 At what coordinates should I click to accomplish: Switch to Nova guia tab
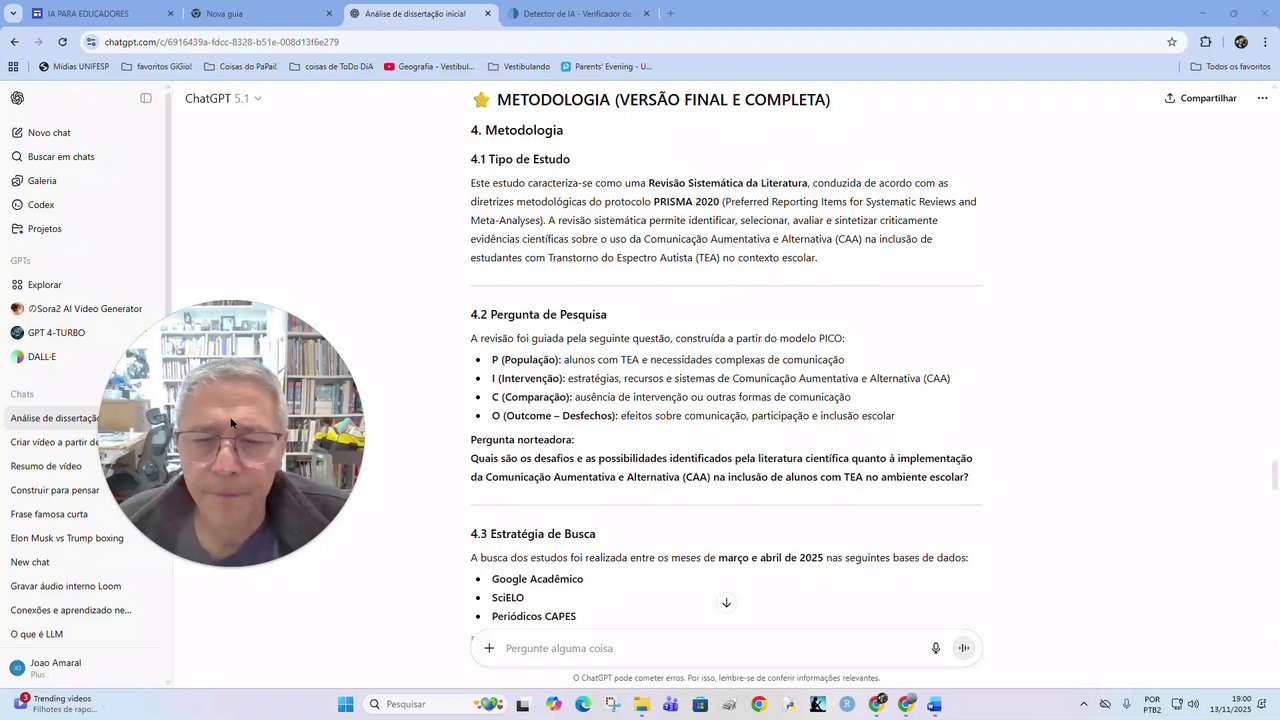click(262, 14)
